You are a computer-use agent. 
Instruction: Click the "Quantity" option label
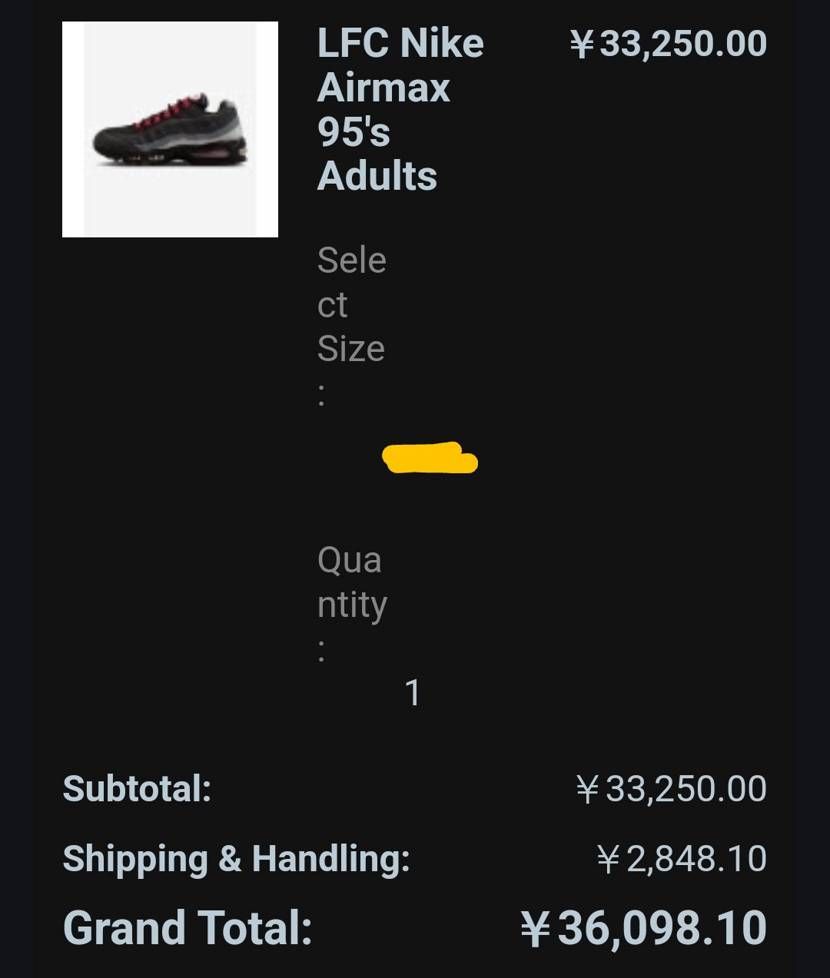point(351,582)
